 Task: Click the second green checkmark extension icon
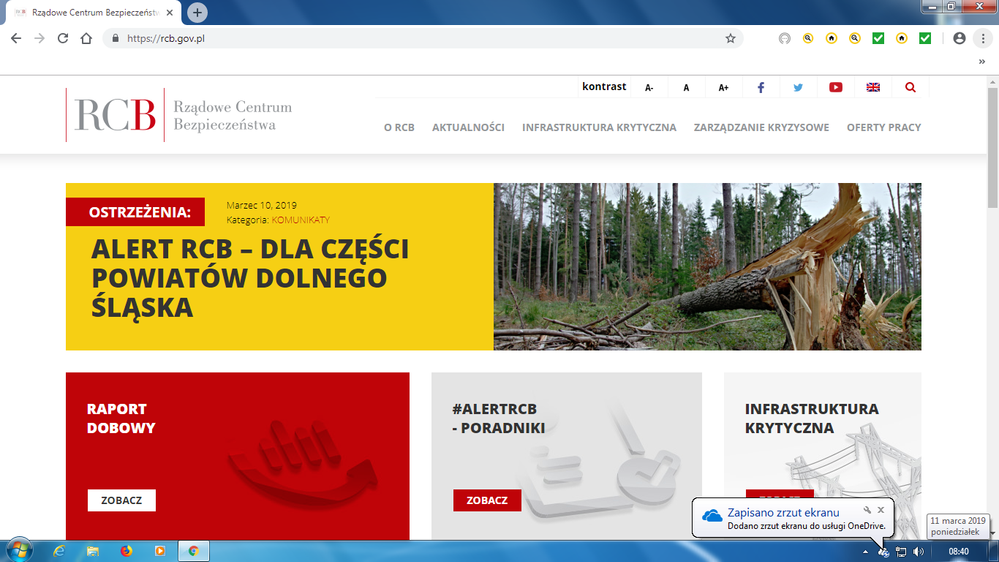pyautogui.click(x=925, y=38)
